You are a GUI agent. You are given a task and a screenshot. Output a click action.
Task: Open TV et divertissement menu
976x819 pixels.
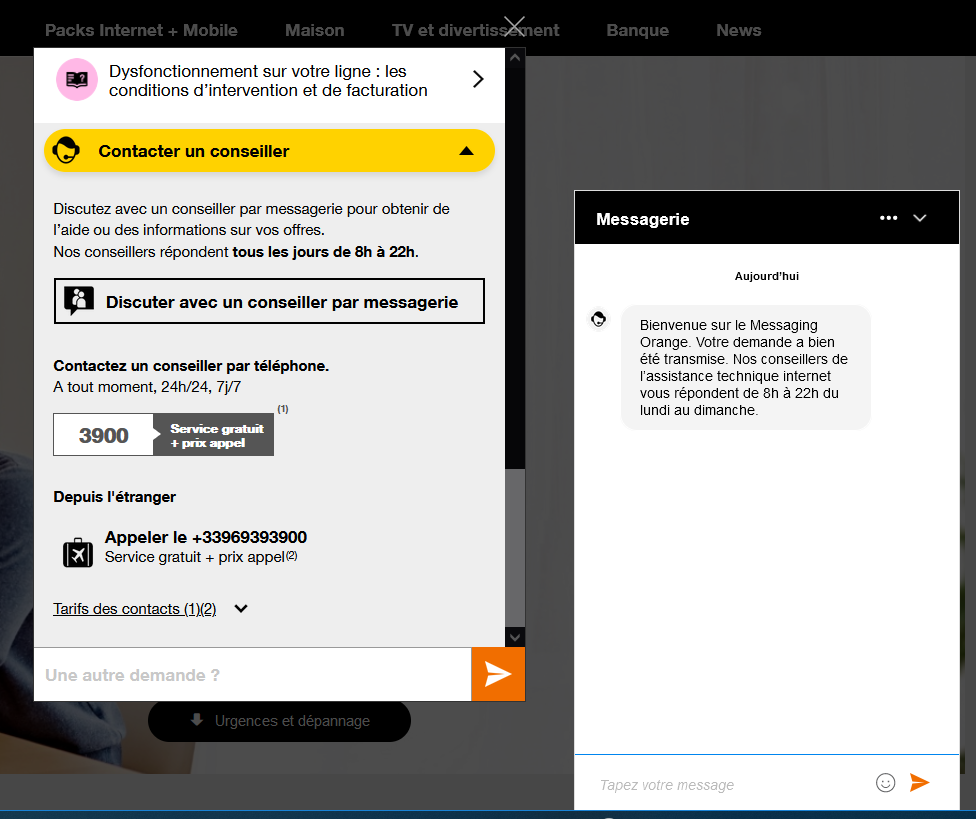point(476,30)
